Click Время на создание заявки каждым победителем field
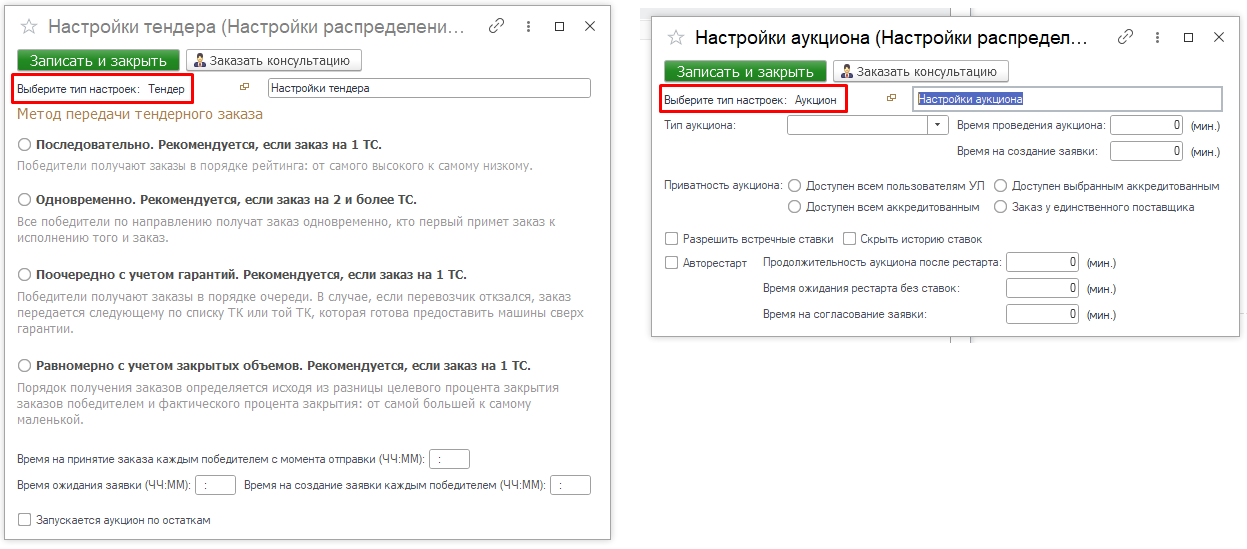 point(571,485)
